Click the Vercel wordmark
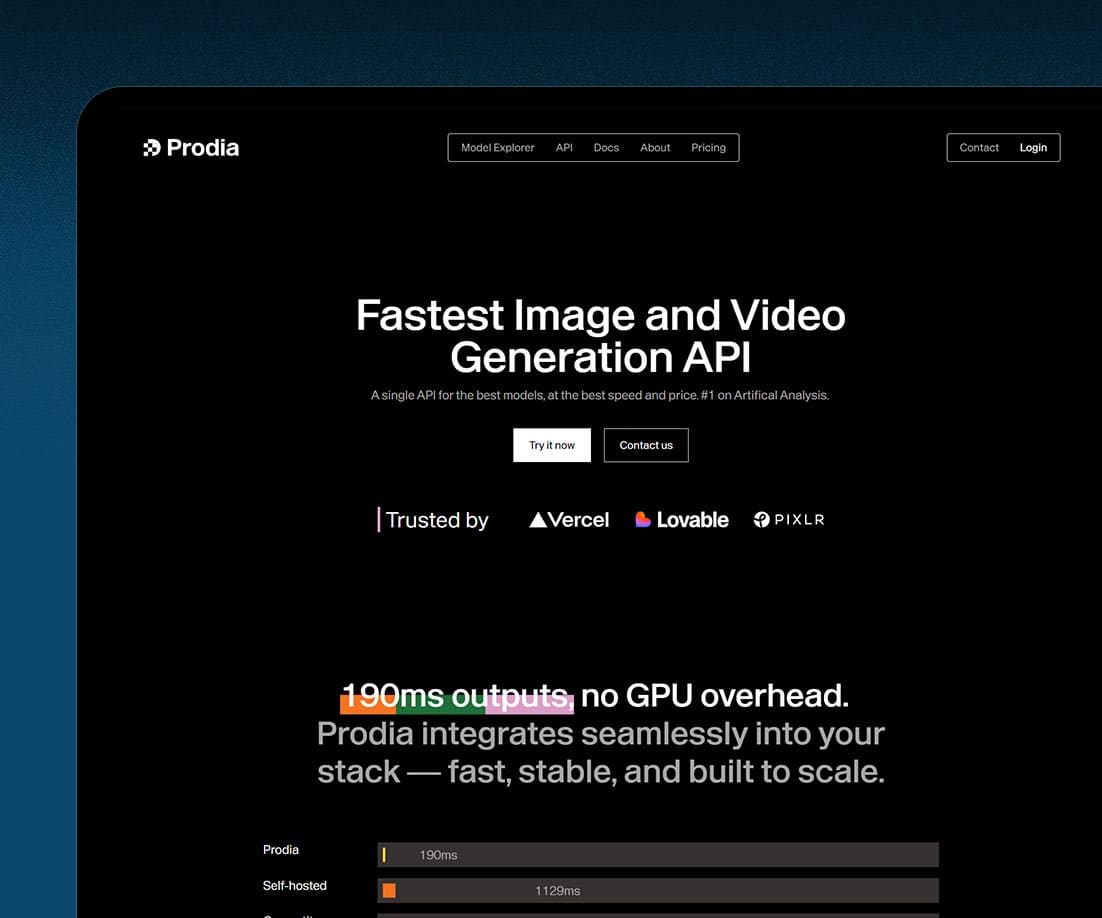The width and height of the screenshot is (1102, 918). pos(578,519)
